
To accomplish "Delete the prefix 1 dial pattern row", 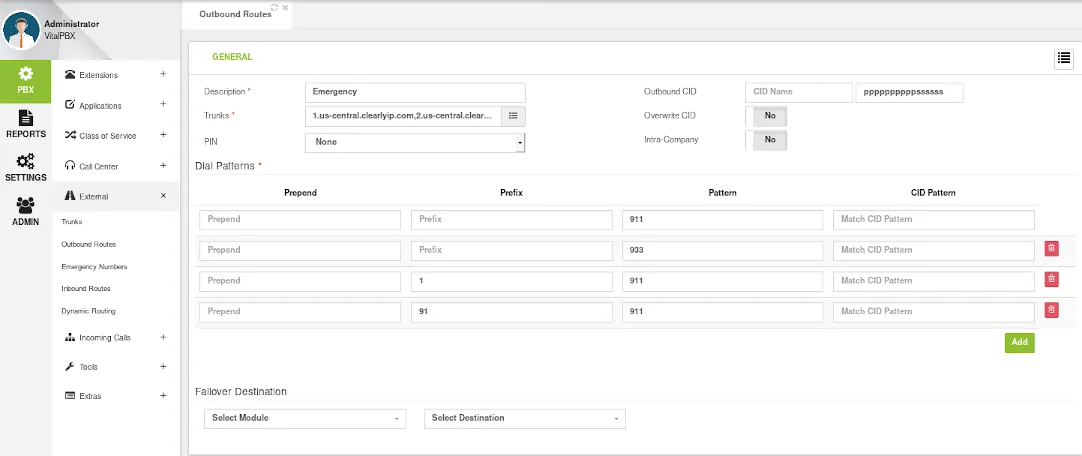I will point(1051,279).
